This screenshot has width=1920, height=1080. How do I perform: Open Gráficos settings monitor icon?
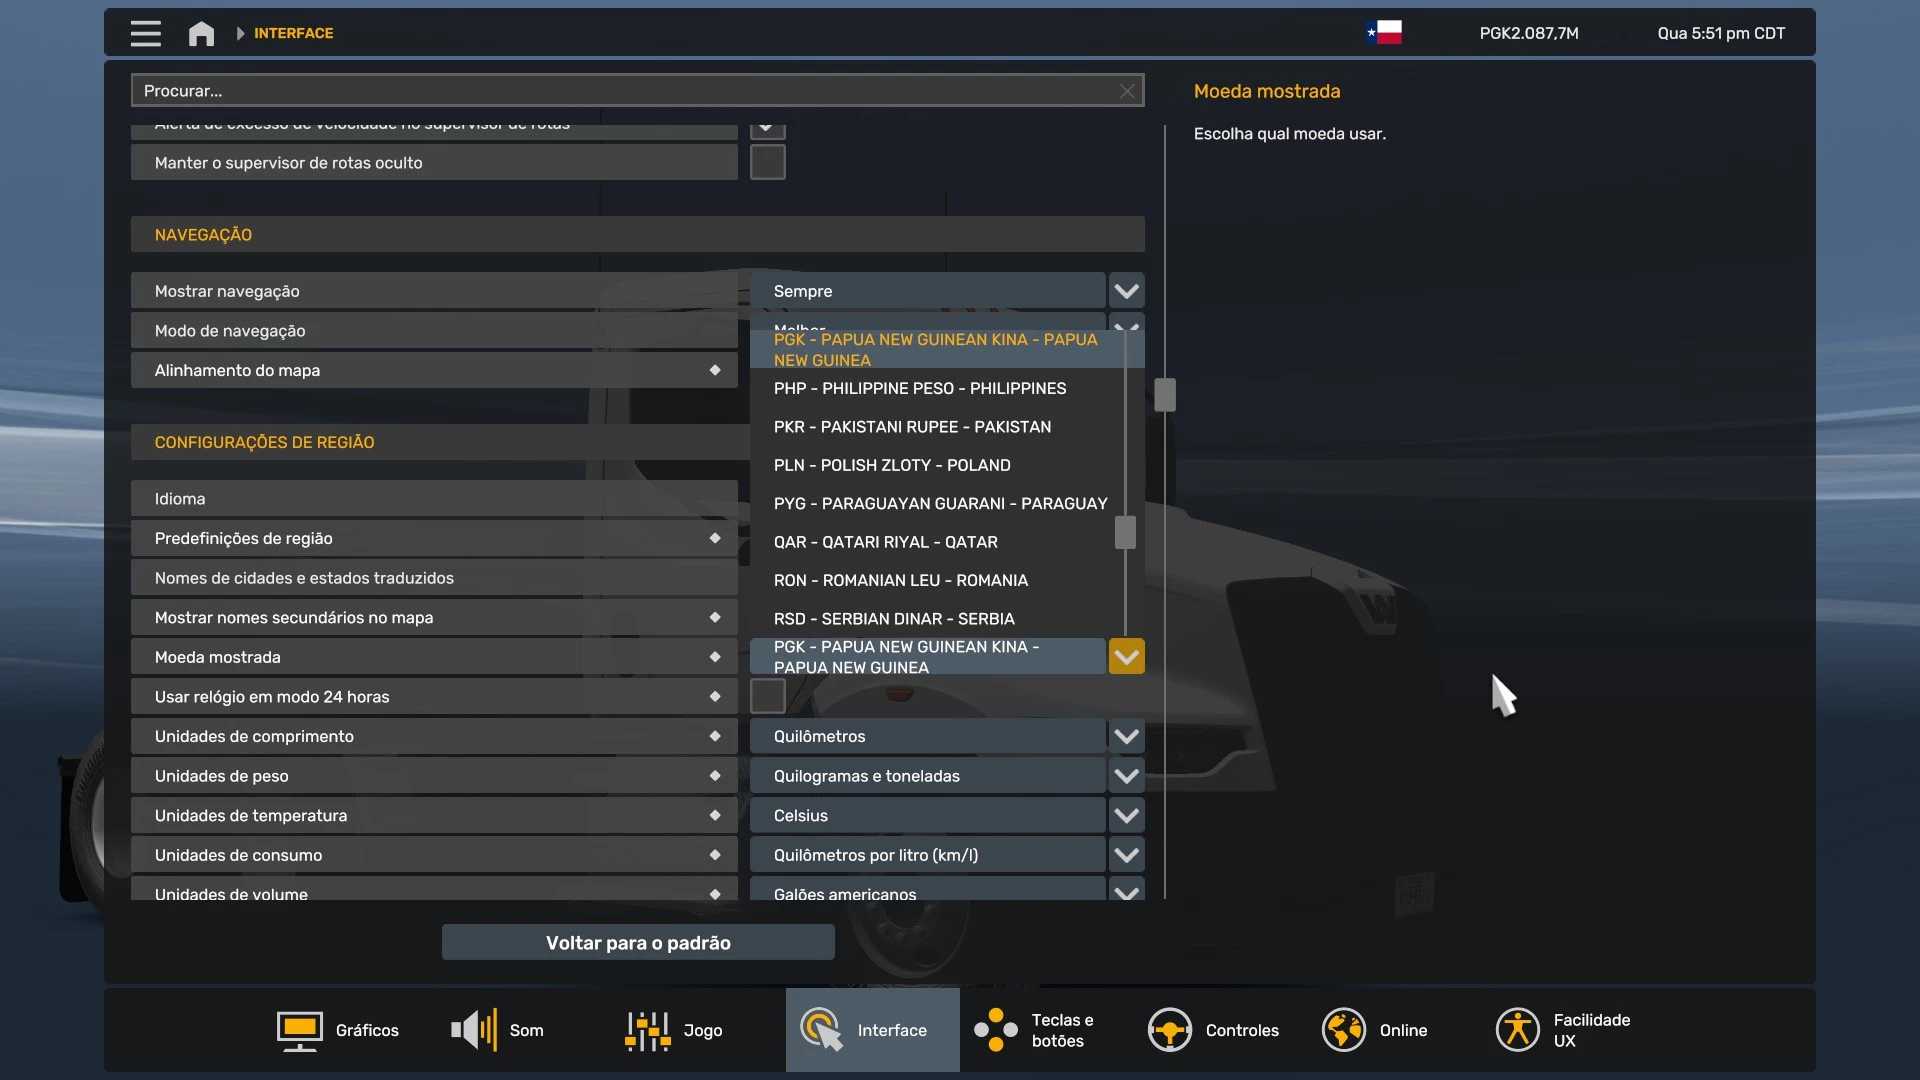tap(299, 1030)
